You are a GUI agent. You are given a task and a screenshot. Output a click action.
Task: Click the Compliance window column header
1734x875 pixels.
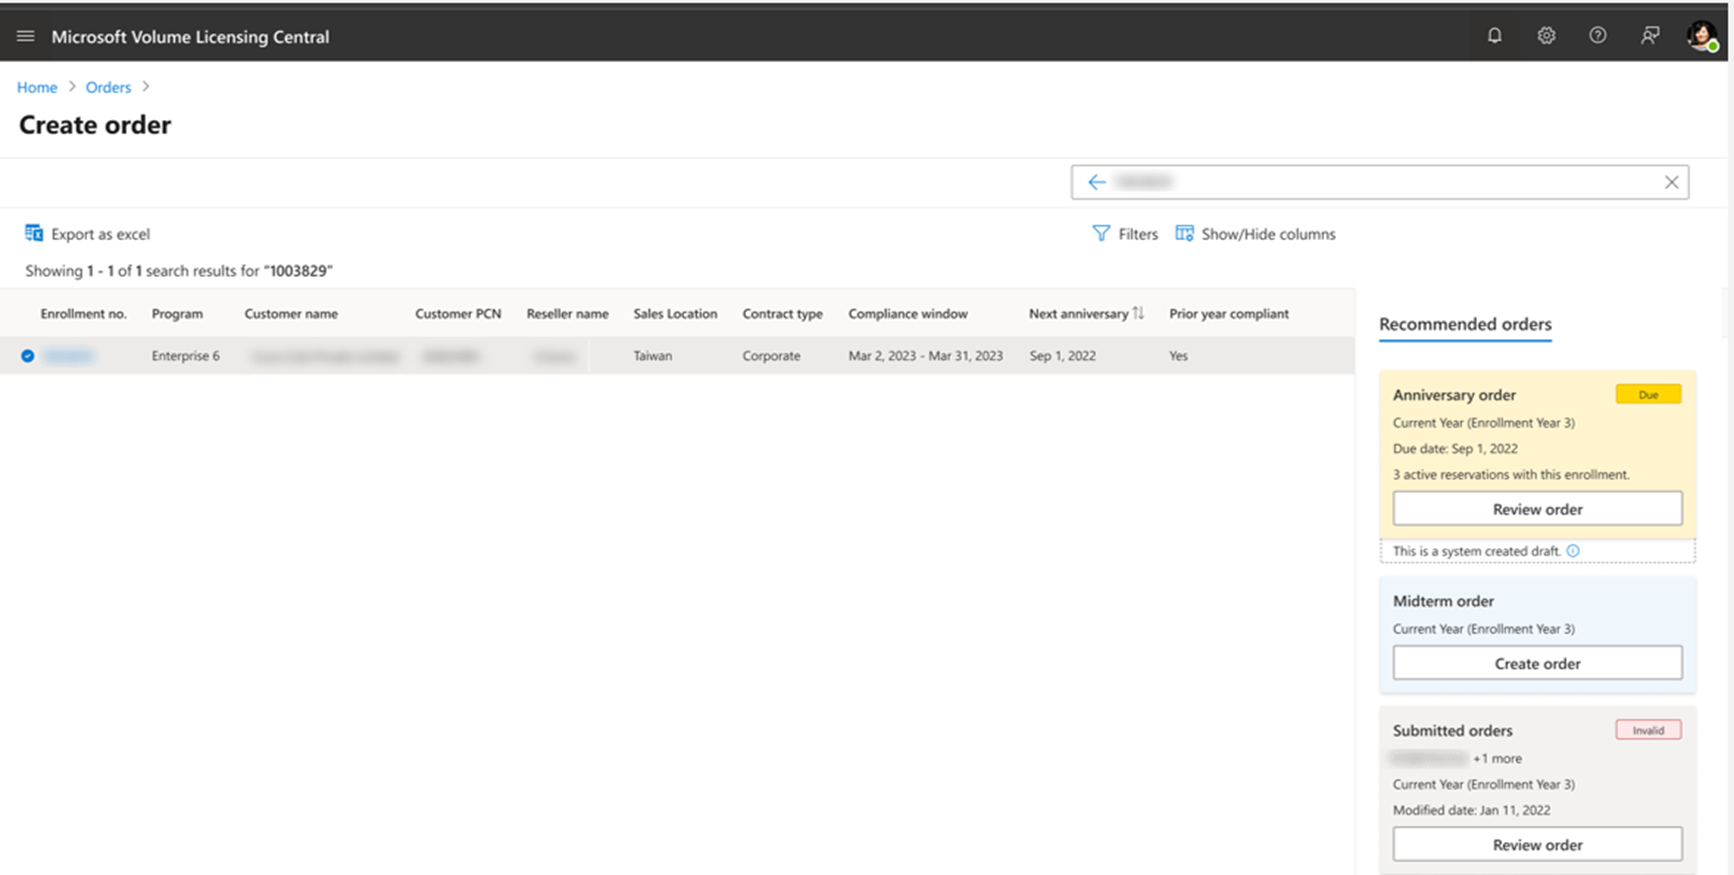[908, 313]
